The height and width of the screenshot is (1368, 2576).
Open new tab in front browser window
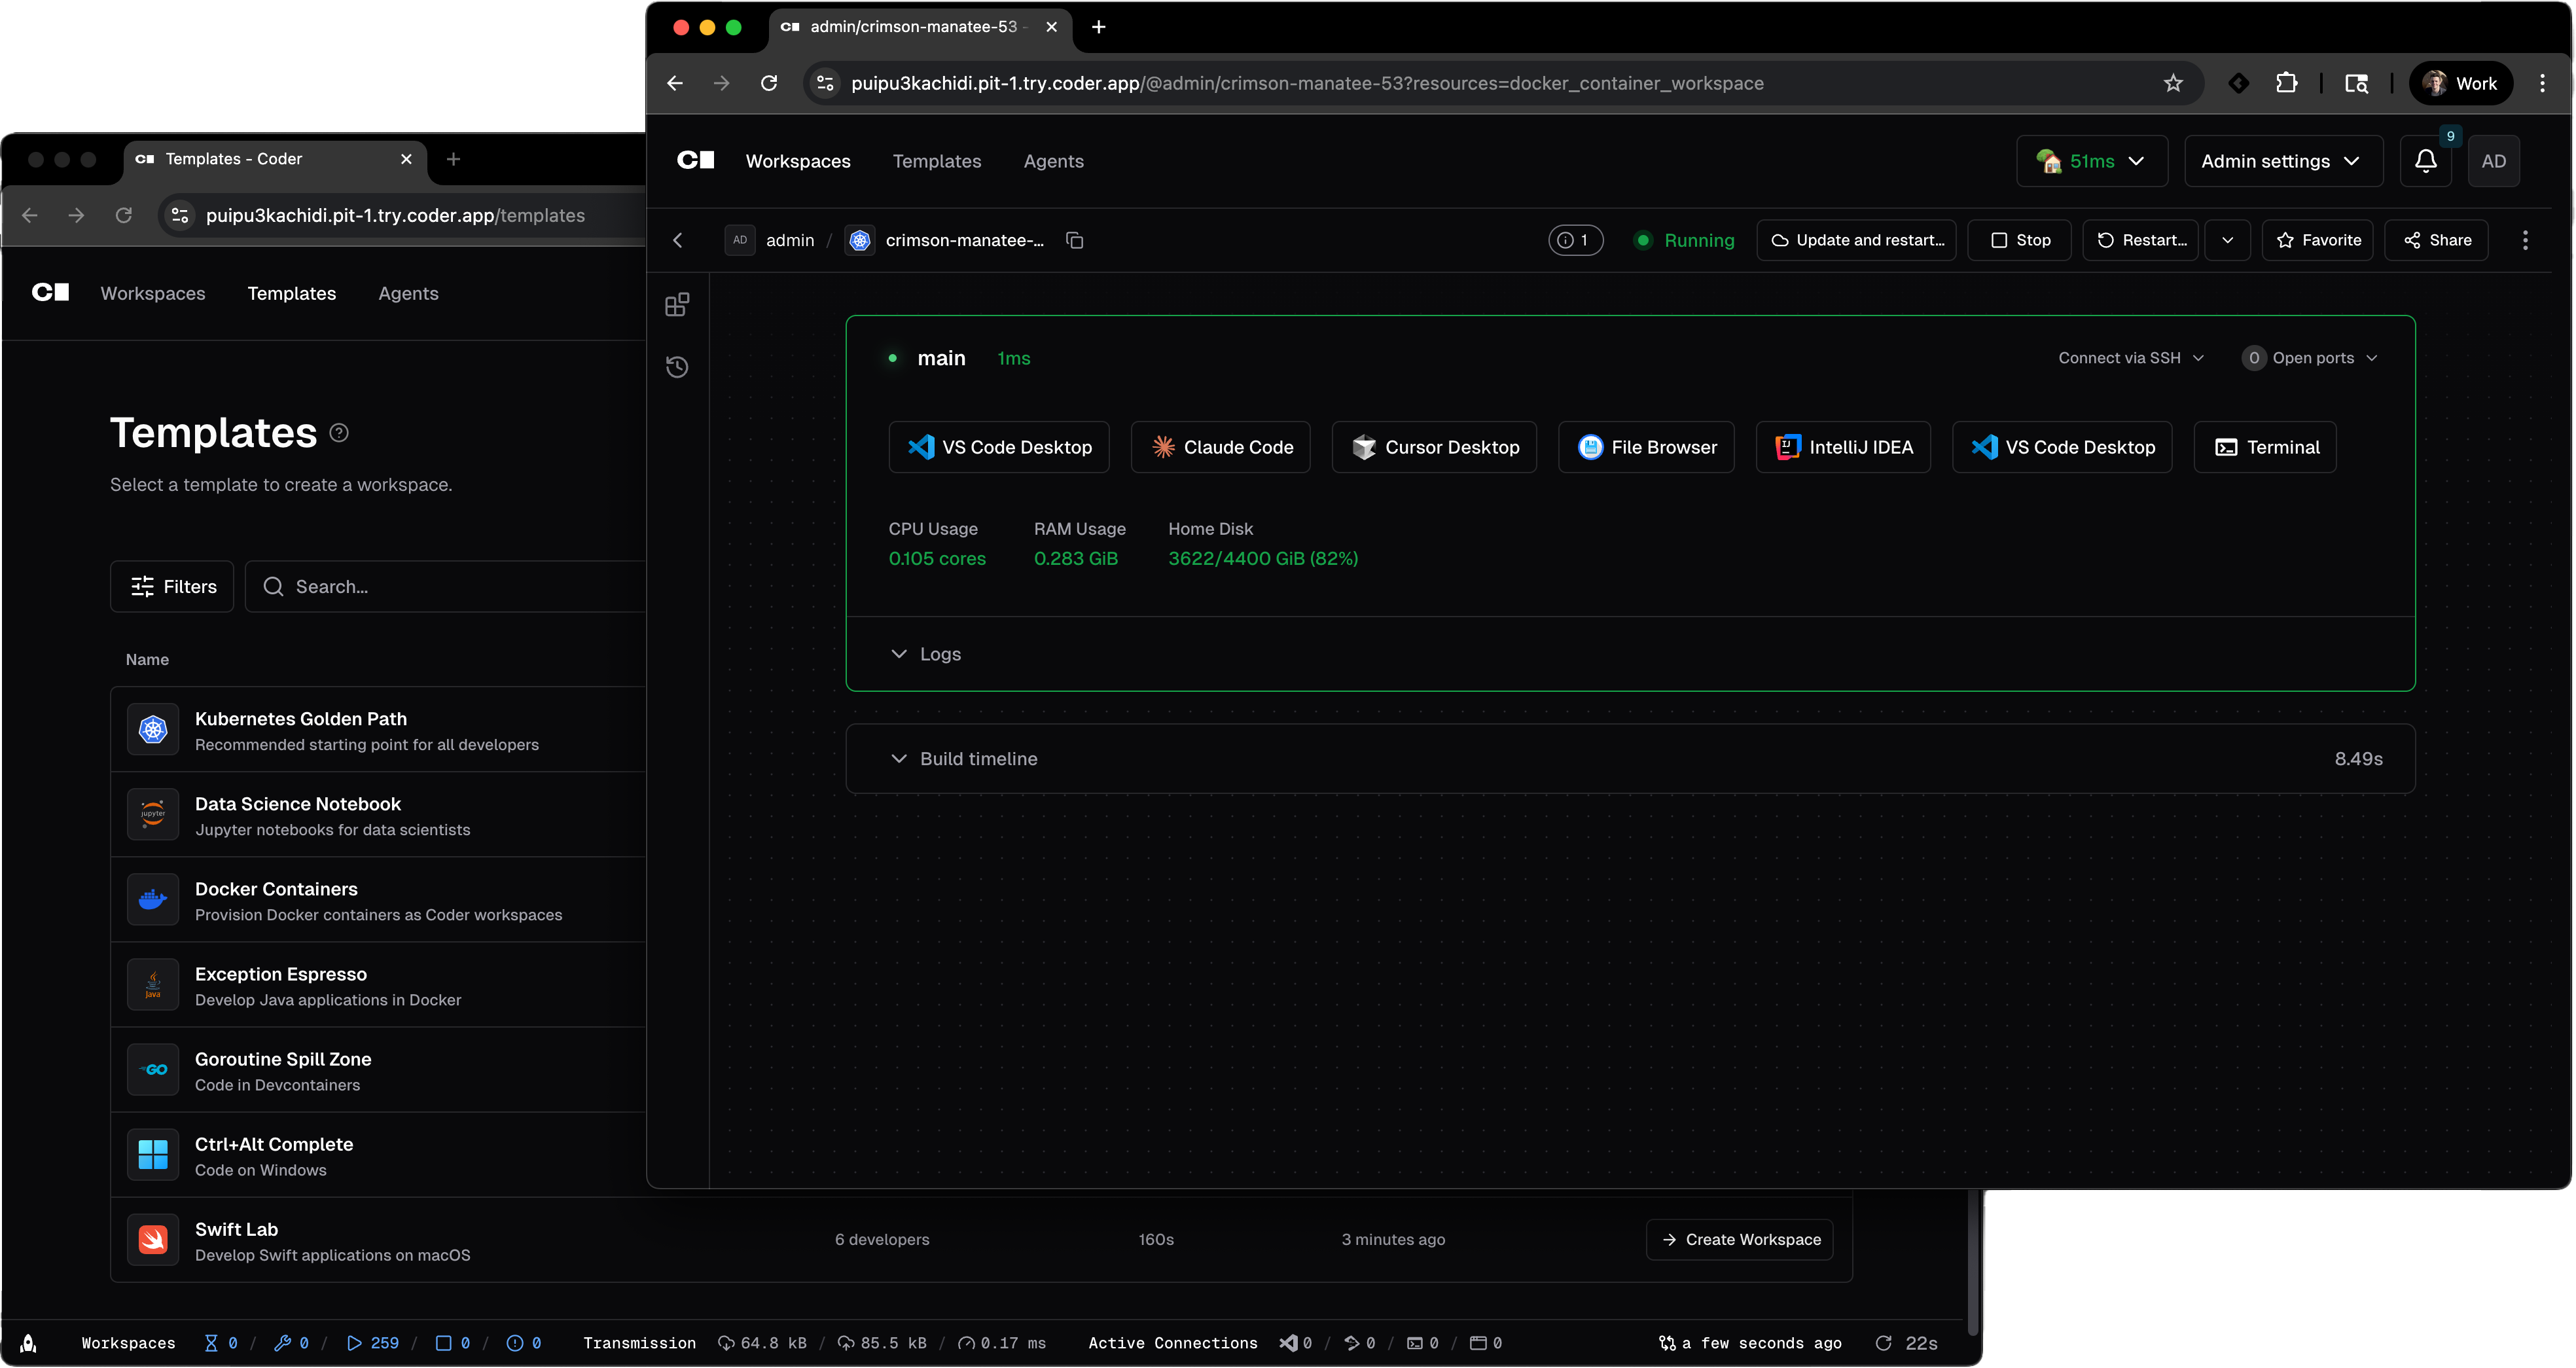coord(1098,27)
